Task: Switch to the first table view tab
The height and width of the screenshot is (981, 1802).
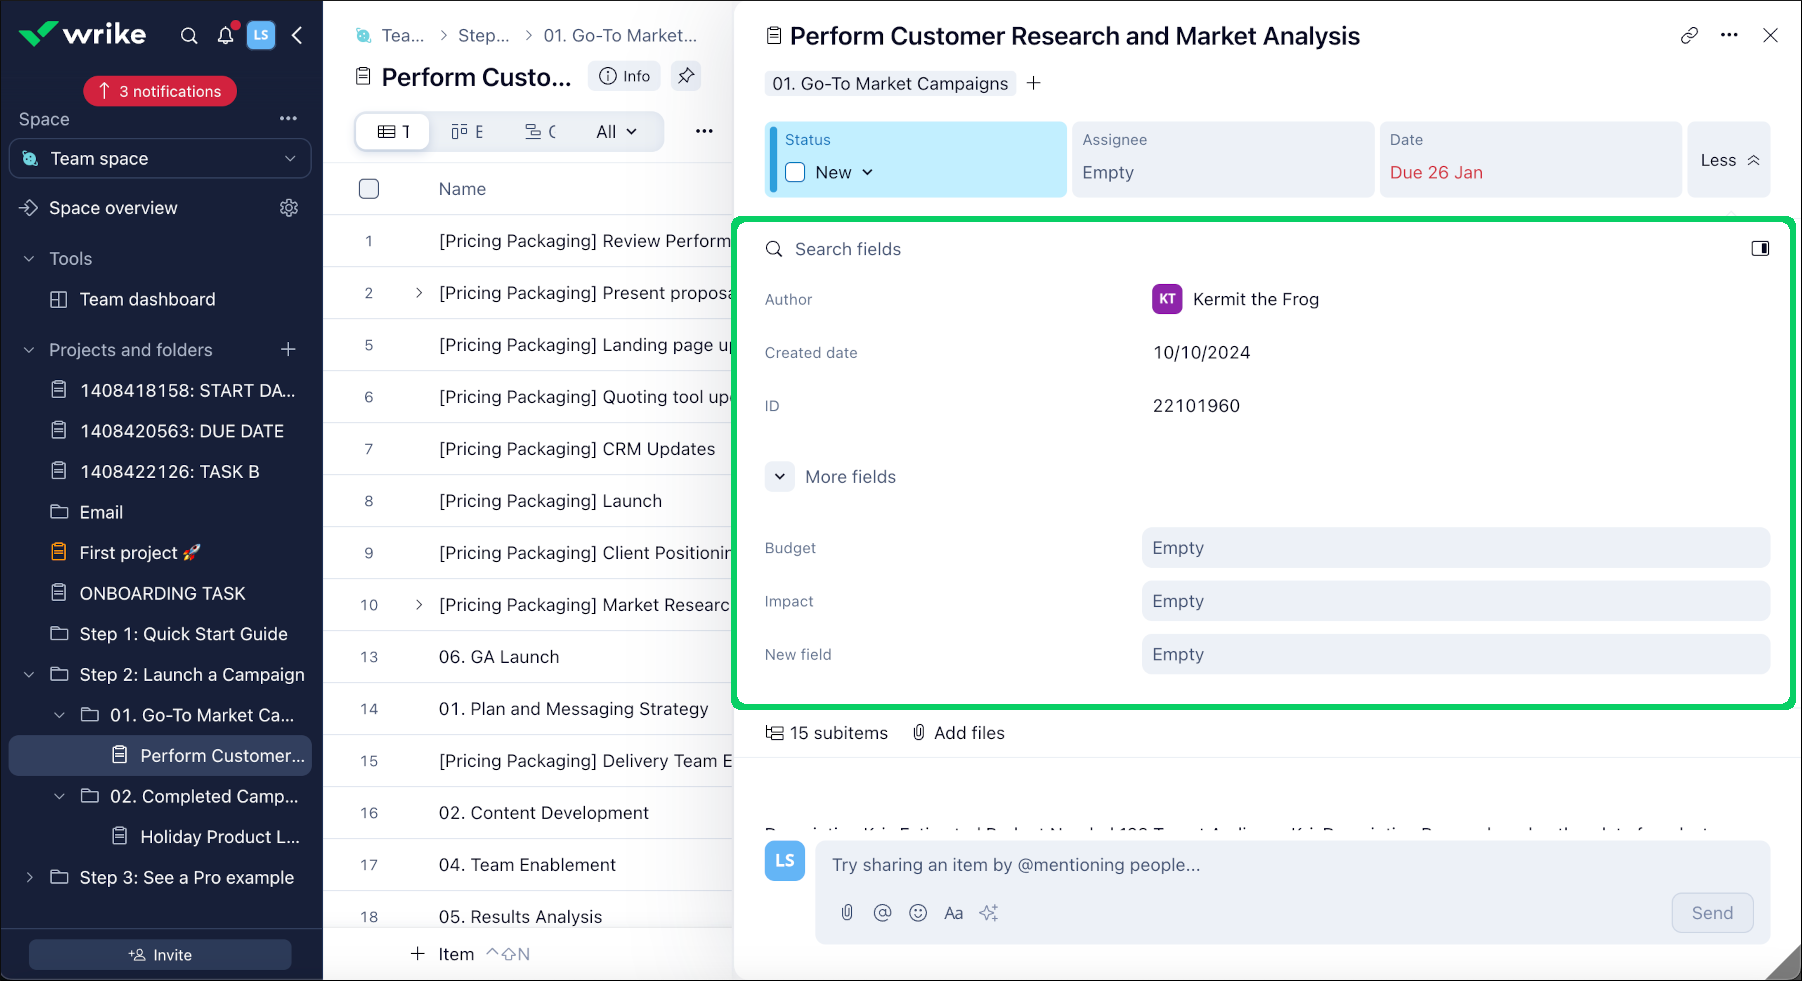Action: coord(394,132)
